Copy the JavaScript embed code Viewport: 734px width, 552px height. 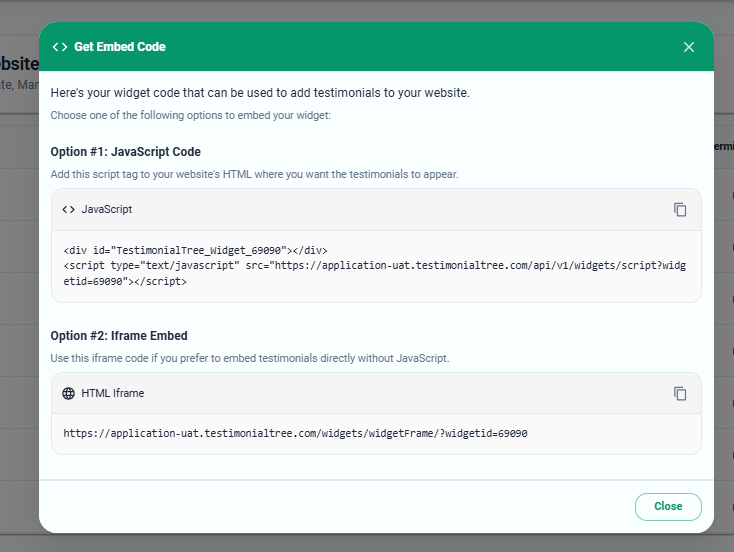click(x=680, y=210)
